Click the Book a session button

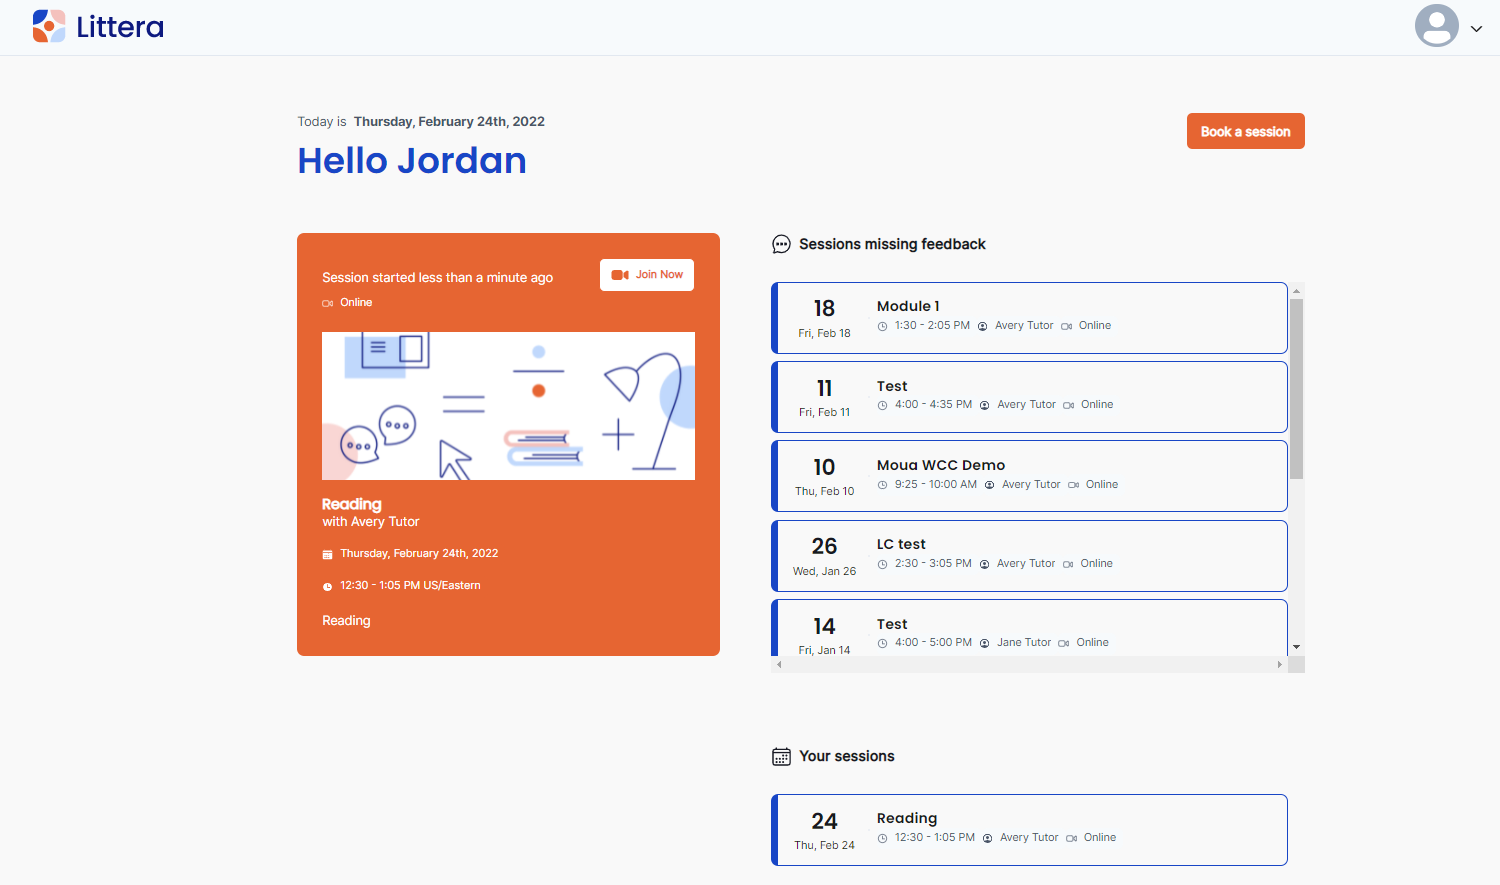pos(1245,131)
